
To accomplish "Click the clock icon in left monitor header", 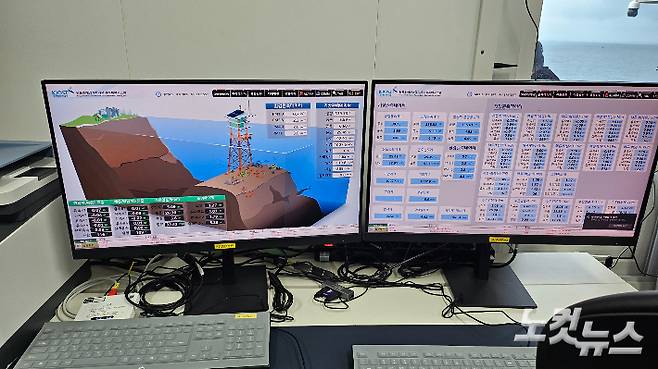I will coord(158,94).
